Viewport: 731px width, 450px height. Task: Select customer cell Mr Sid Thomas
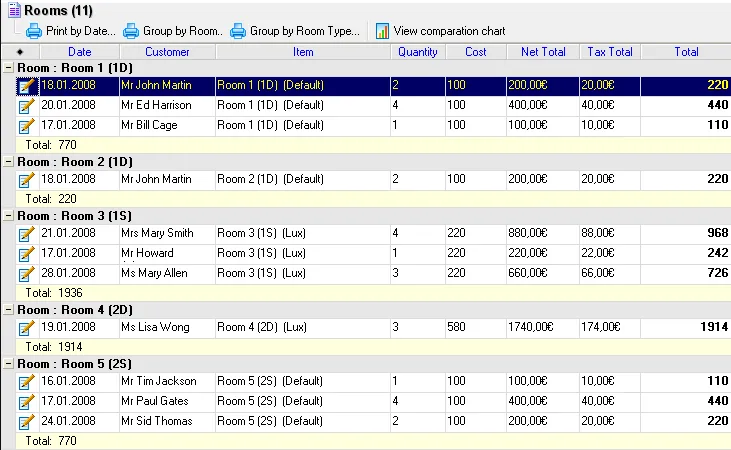167,422
